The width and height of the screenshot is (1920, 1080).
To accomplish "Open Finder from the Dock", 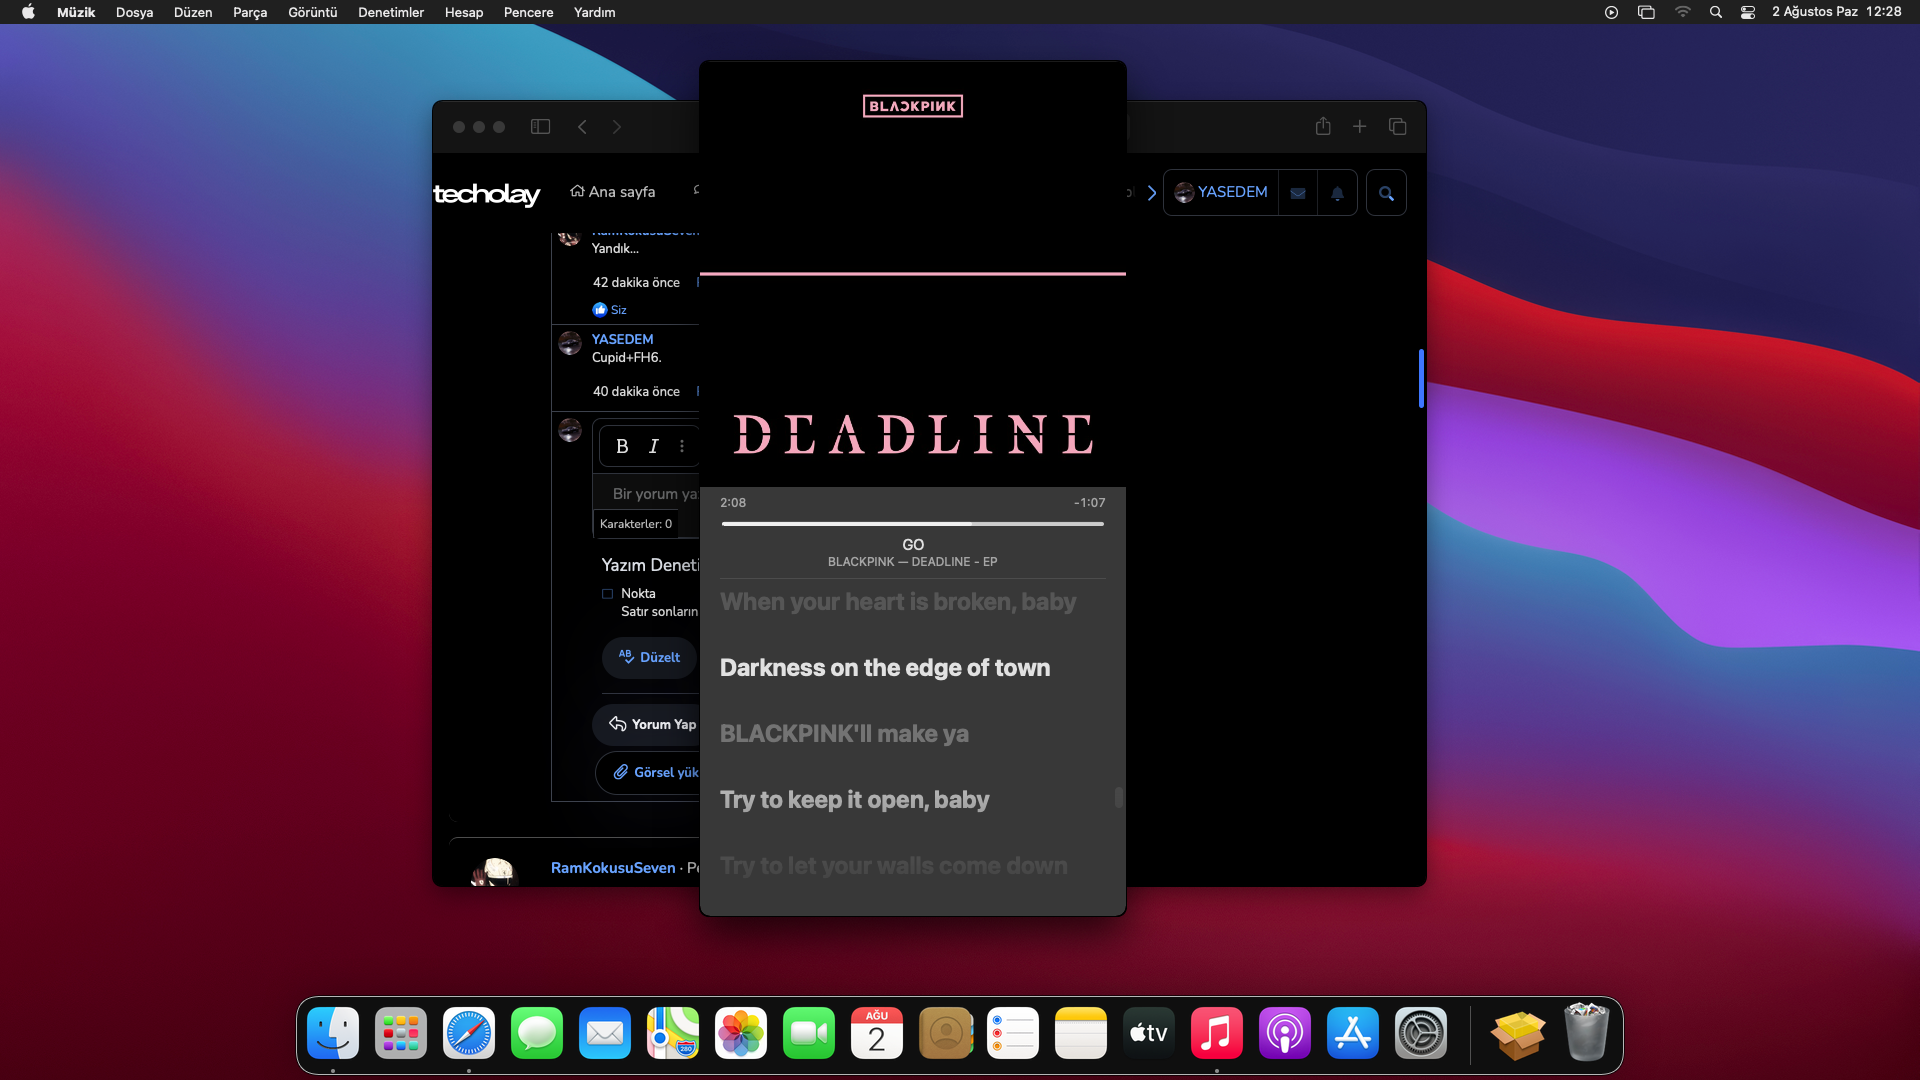I will [x=333, y=1033].
